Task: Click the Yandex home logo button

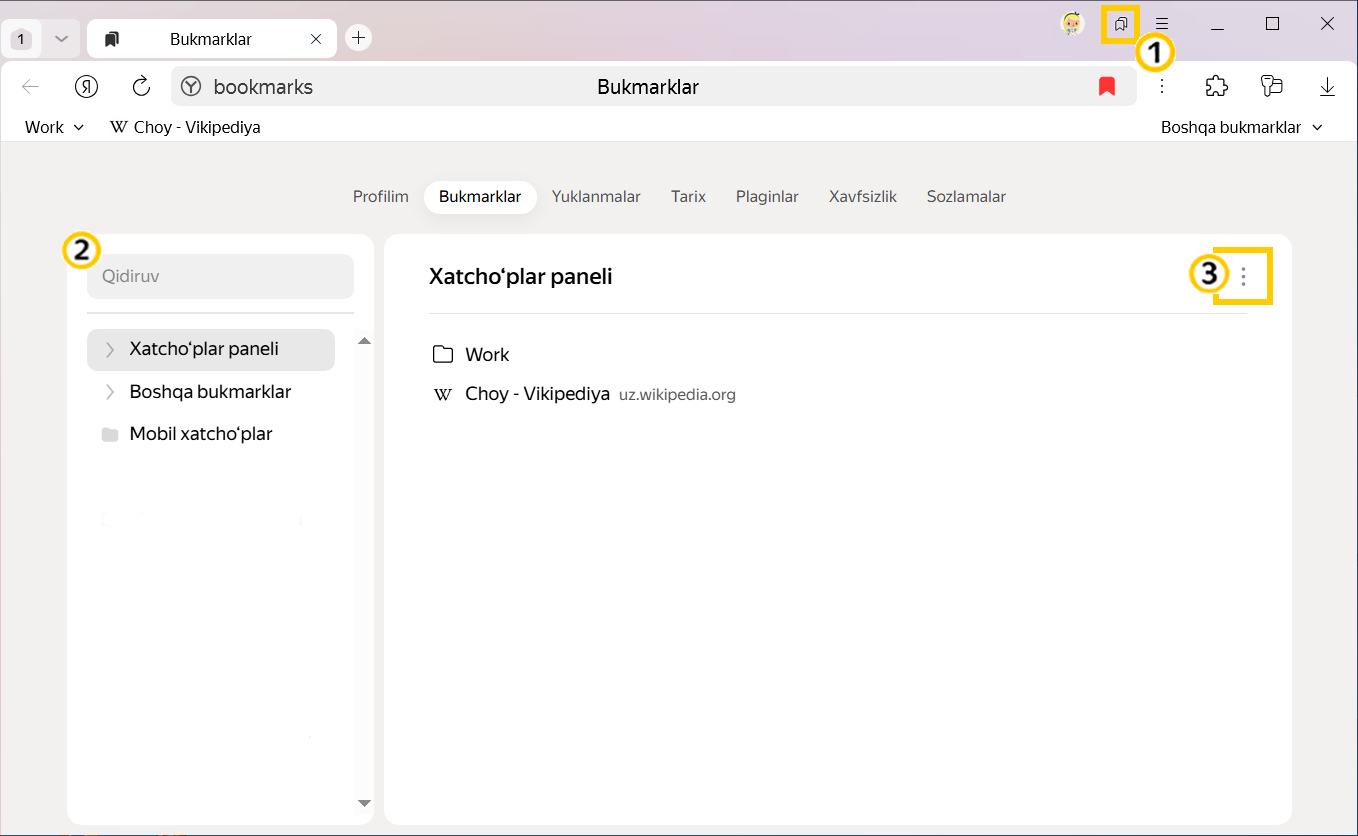Action: point(87,87)
